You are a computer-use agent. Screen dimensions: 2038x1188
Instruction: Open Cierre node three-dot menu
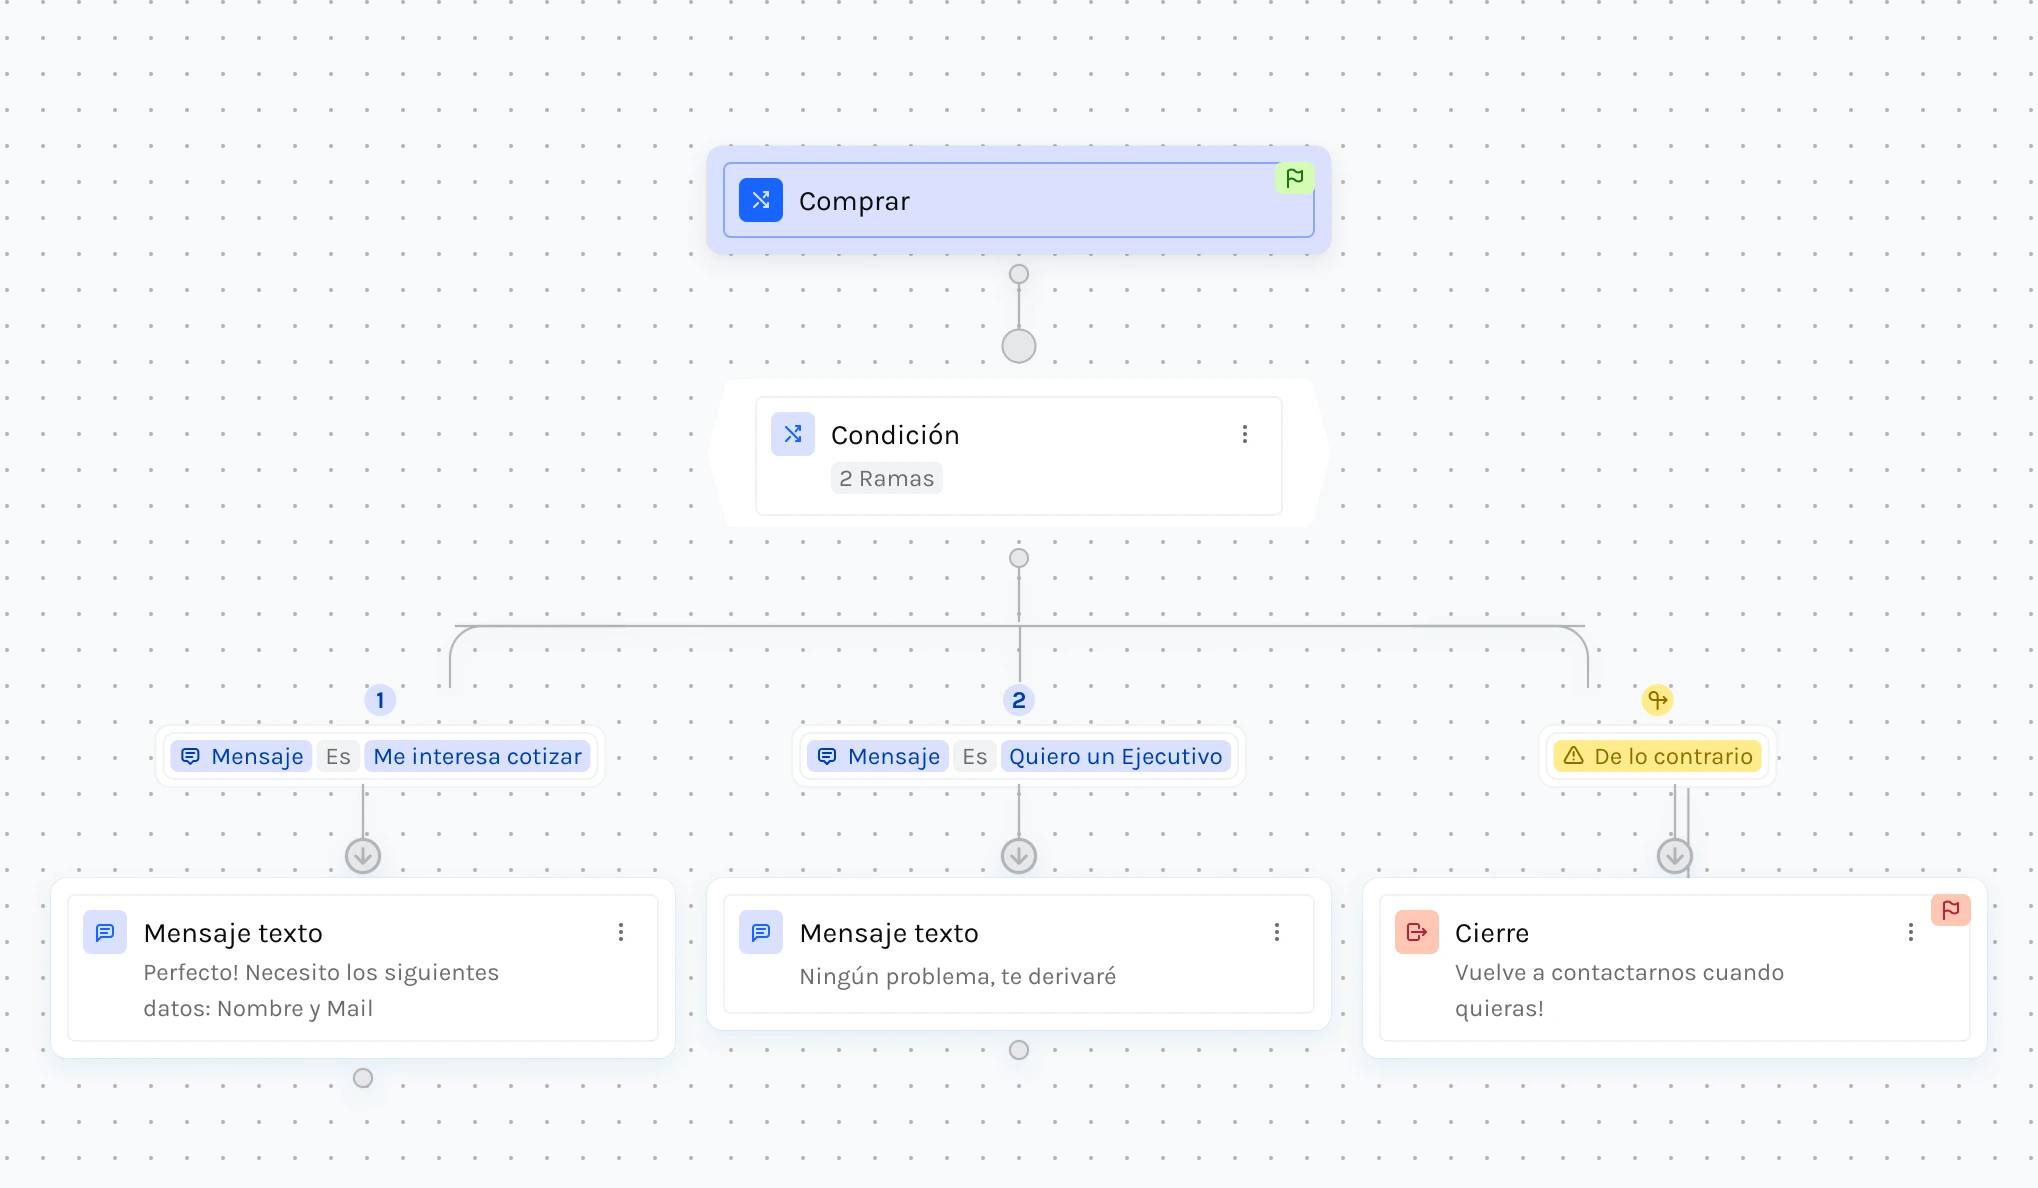[x=1910, y=932]
